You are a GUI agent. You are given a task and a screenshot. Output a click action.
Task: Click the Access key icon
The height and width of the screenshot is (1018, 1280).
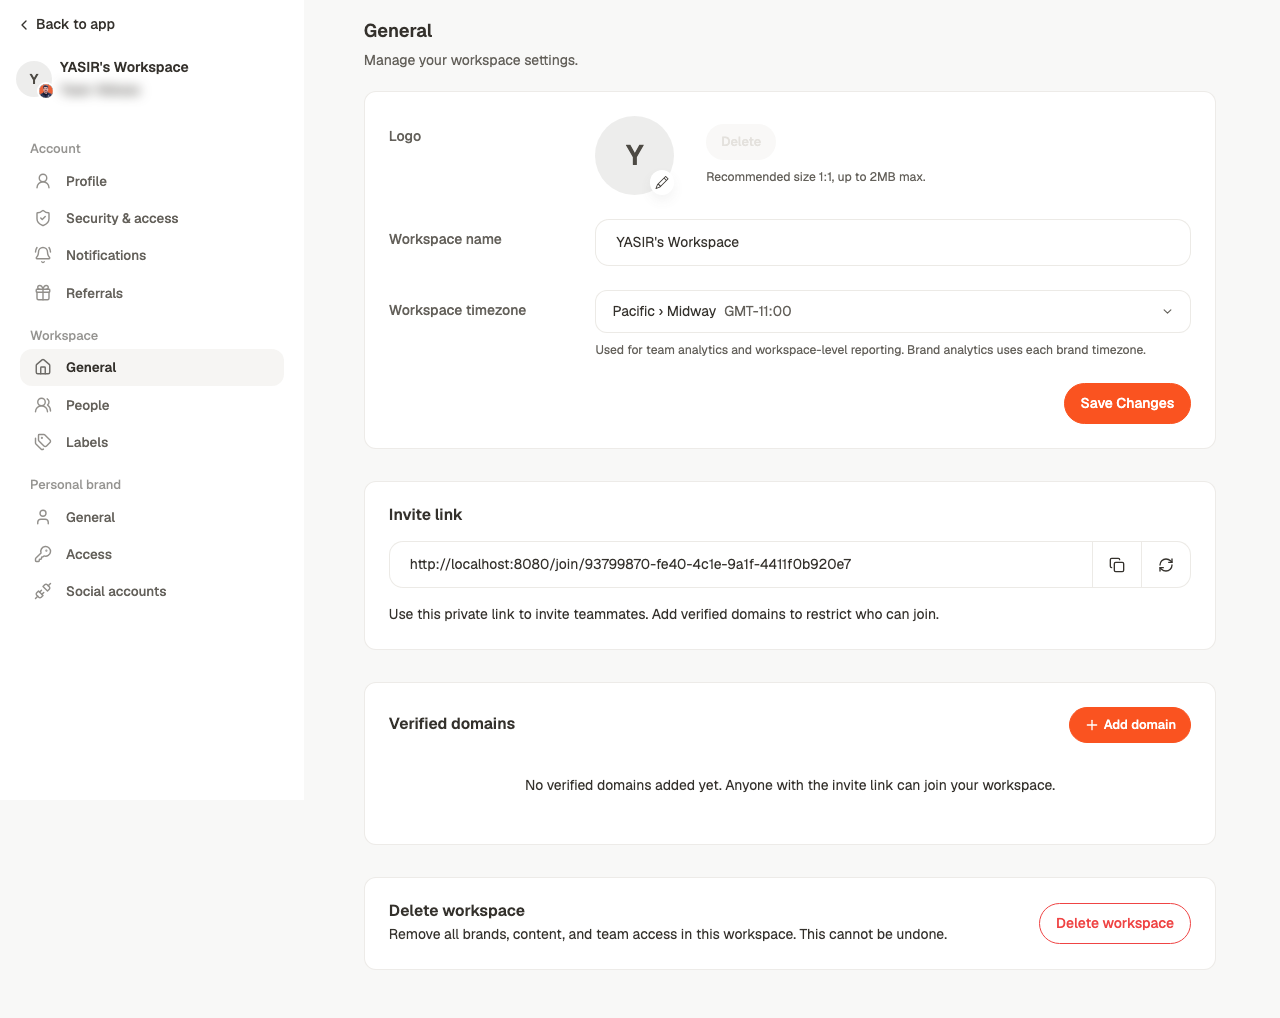(43, 554)
